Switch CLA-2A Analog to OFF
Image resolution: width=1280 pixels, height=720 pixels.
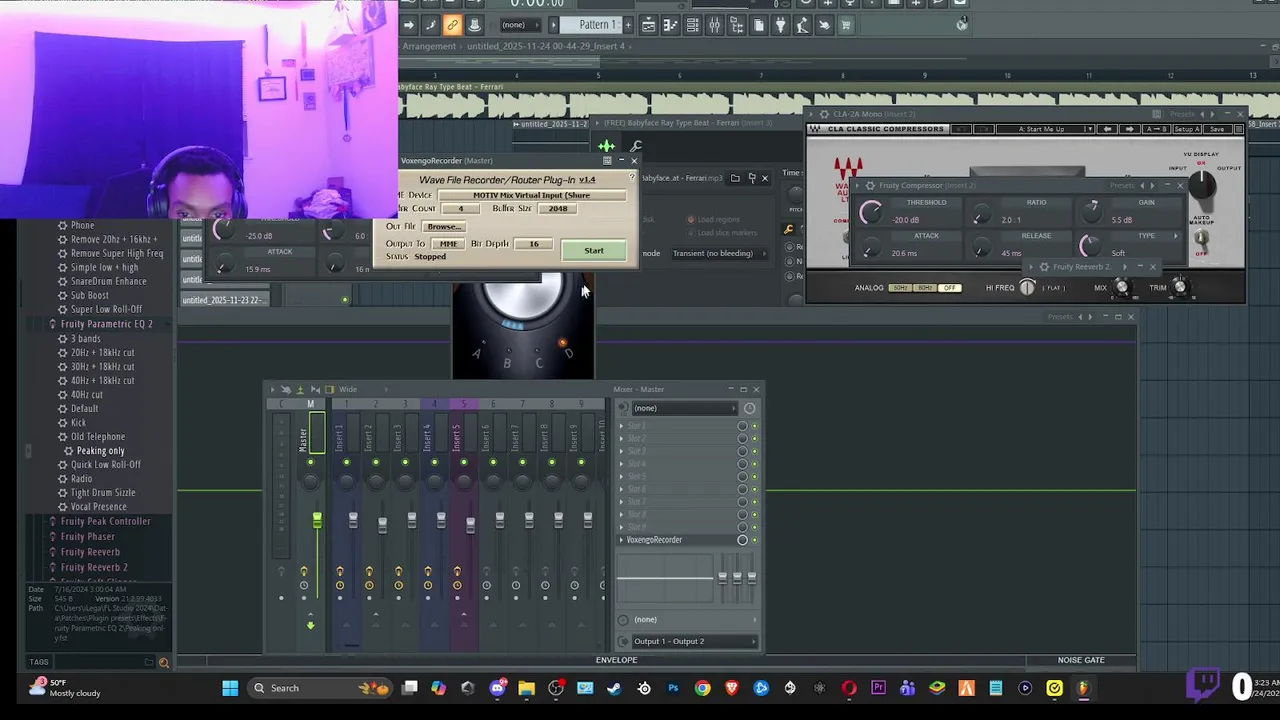pos(950,288)
